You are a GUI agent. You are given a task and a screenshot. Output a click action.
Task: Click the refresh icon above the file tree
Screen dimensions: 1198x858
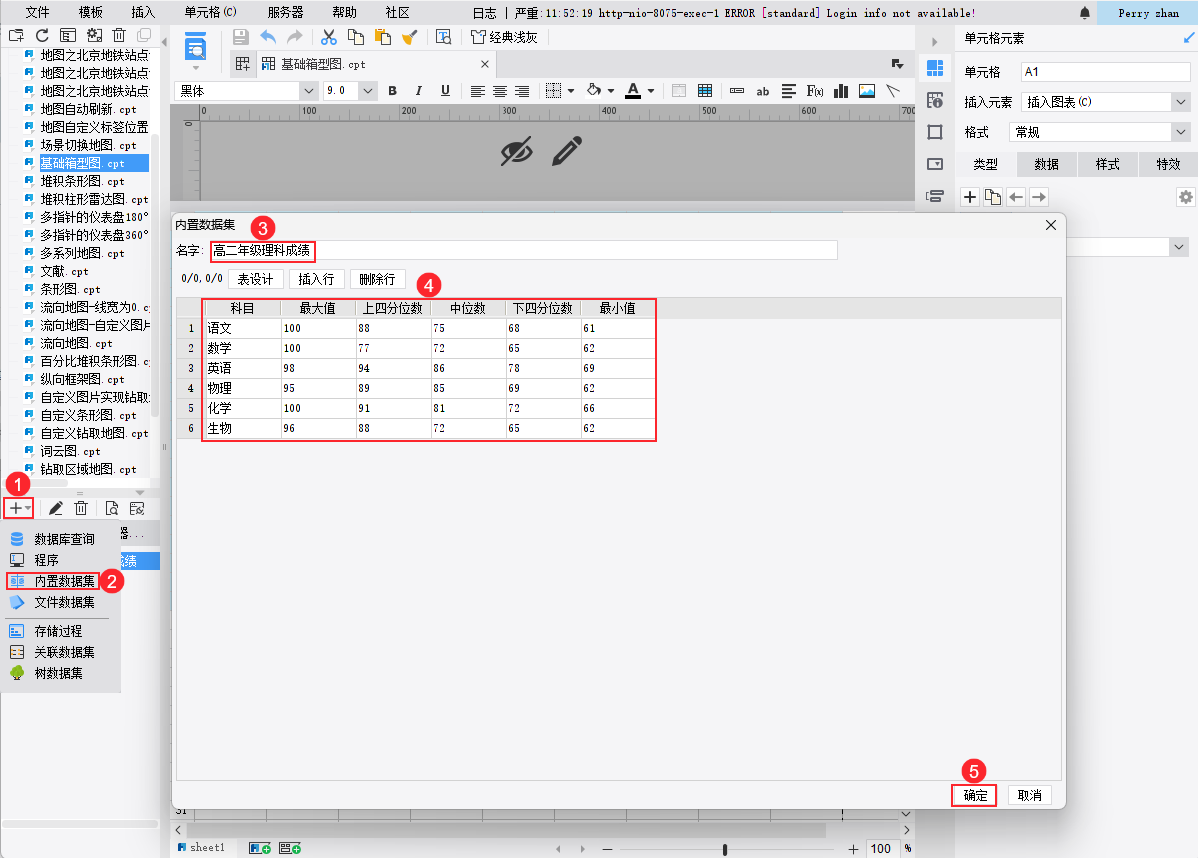tap(42, 35)
